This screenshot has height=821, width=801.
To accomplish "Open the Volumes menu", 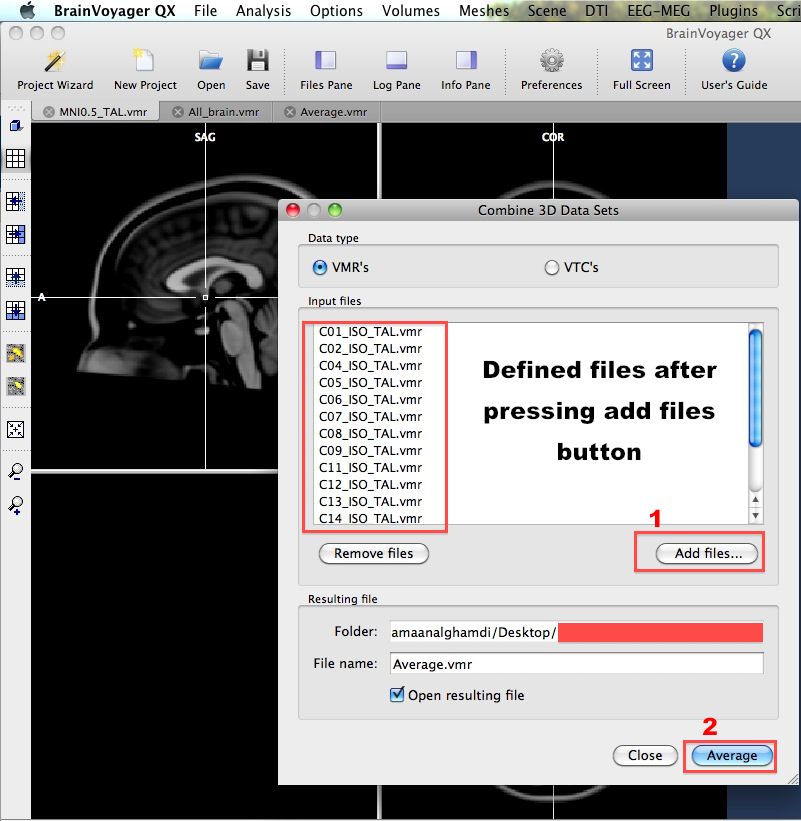I will click(411, 11).
